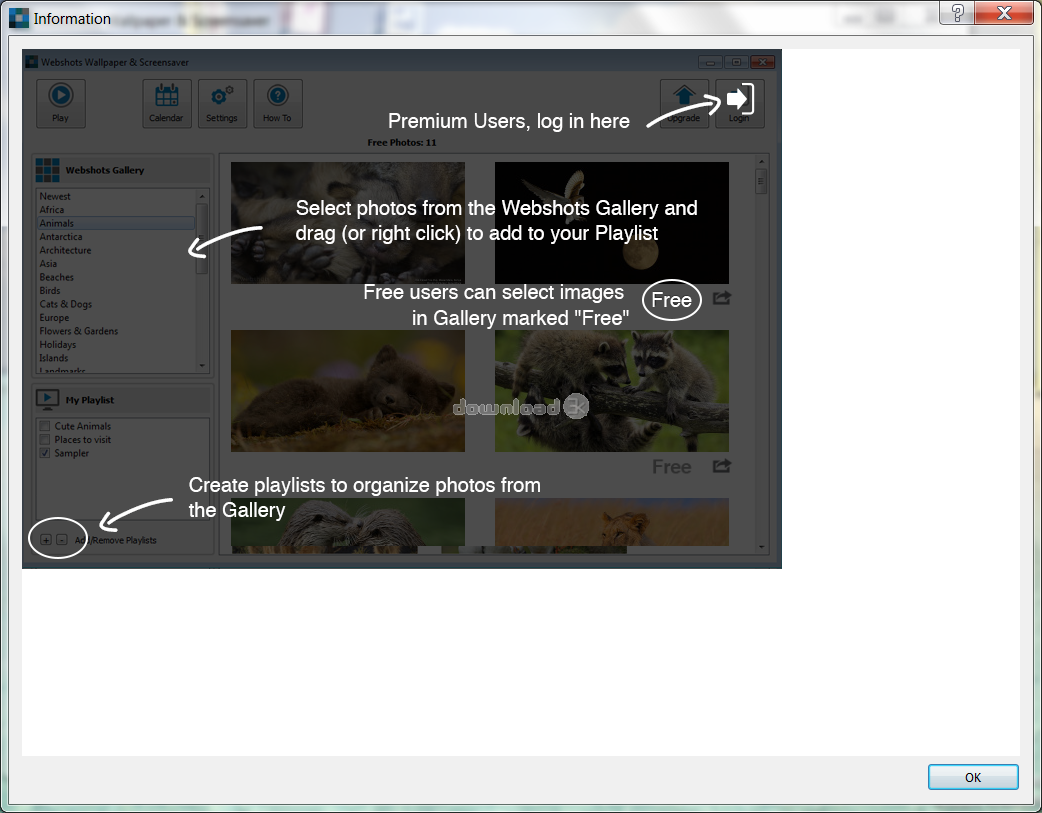Click the gallery list scroll-up arrow
Viewport: 1042px width, 813px height.
click(202, 196)
